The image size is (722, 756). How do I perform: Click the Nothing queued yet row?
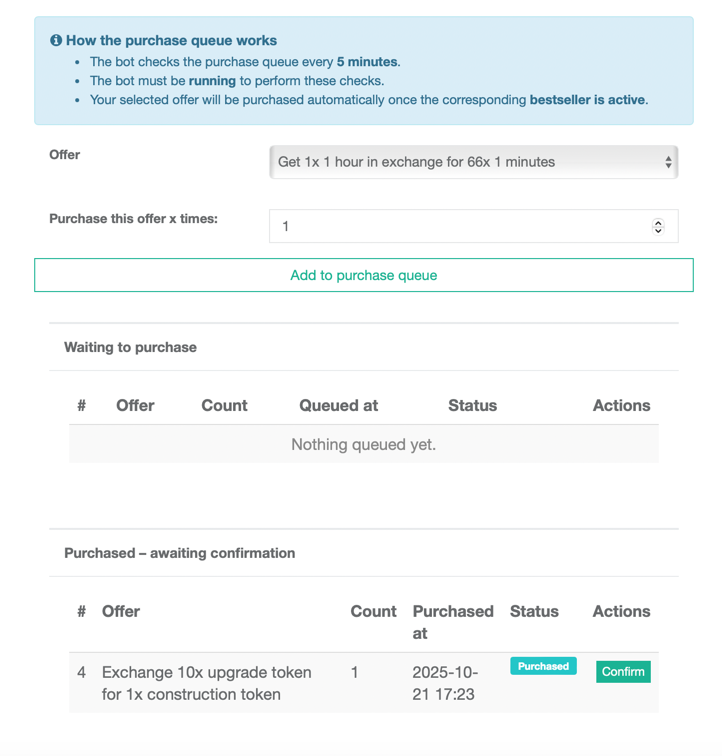(363, 444)
